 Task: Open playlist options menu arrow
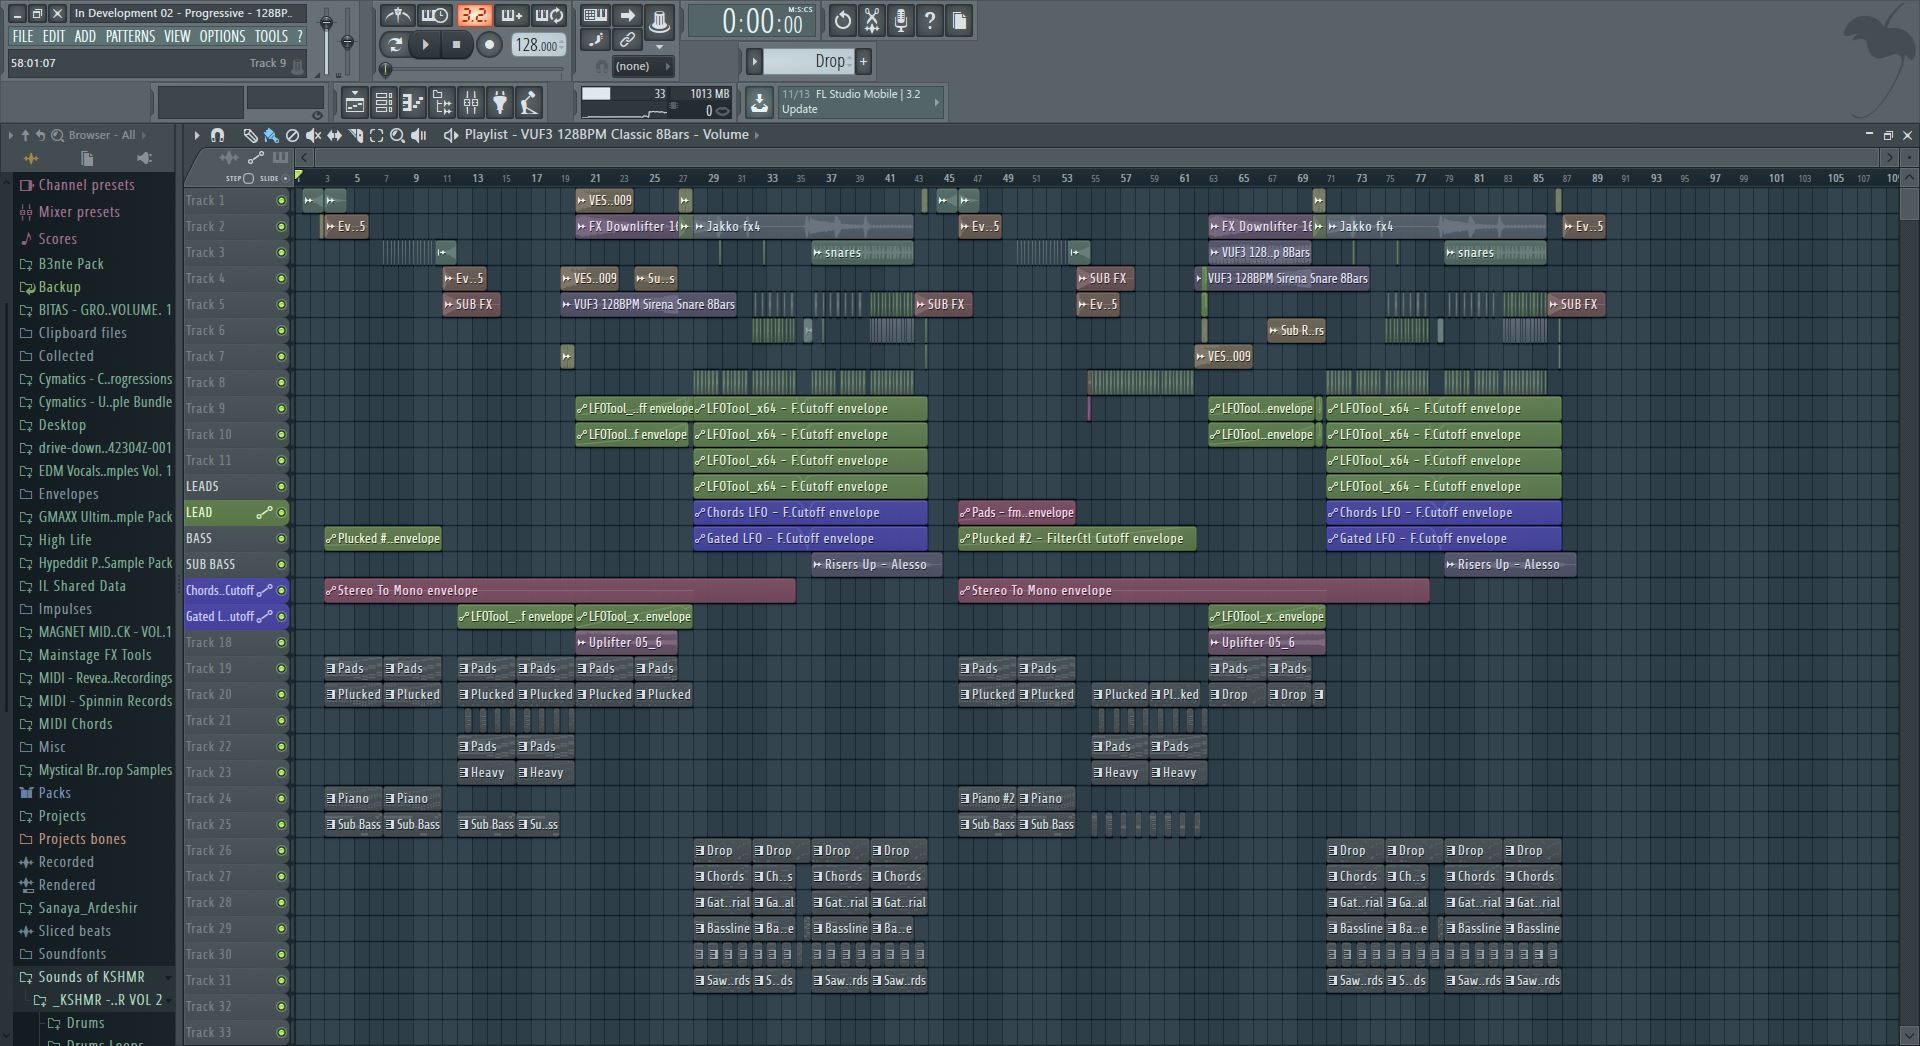tap(197, 135)
